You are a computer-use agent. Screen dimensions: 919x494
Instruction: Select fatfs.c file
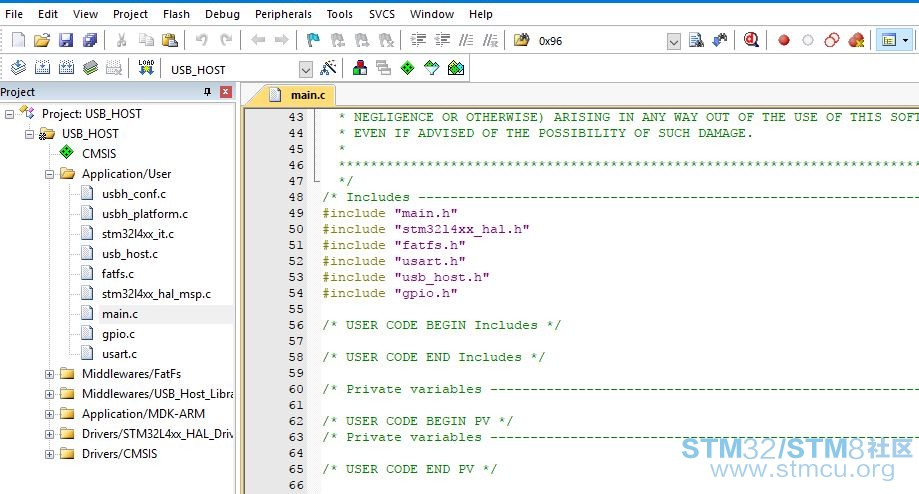click(x=118, y=274)
